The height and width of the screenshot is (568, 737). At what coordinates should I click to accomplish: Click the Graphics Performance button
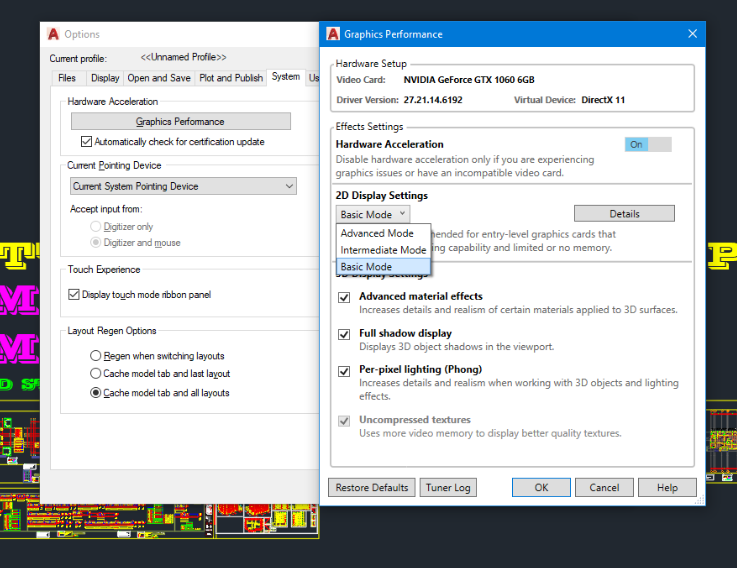[x=180, y=121]
